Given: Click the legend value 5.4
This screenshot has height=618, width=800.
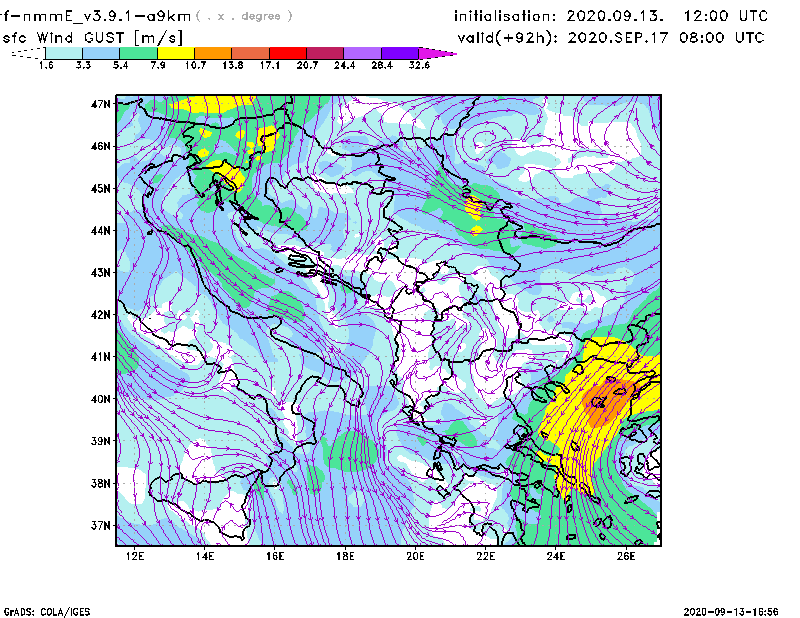Looking at the screenshot, I should pyautogui.click(x=120, y=65).
